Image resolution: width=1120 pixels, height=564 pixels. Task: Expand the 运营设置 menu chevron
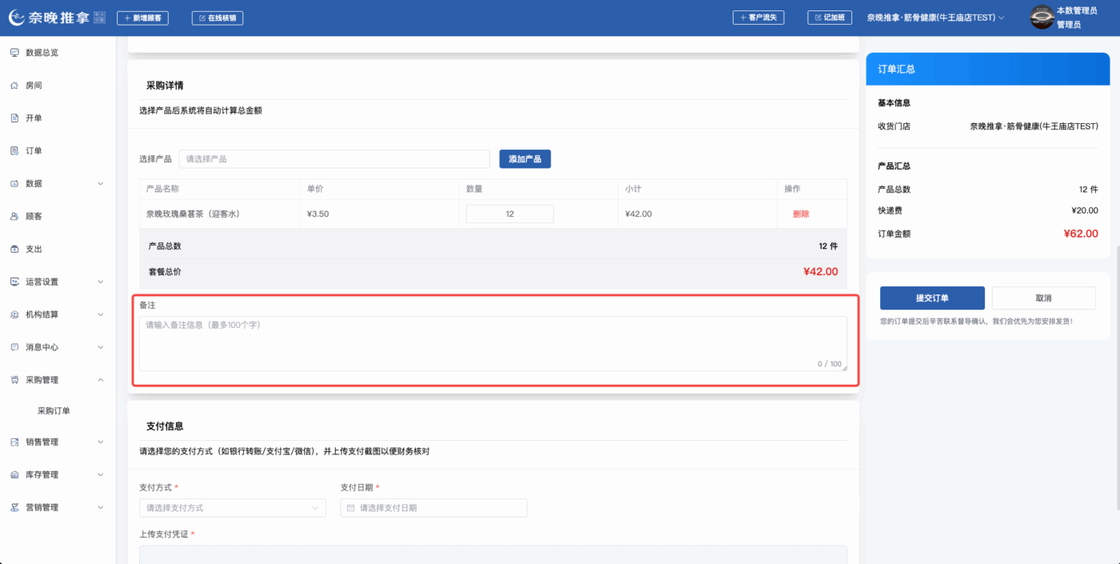[x=101, y=282]
